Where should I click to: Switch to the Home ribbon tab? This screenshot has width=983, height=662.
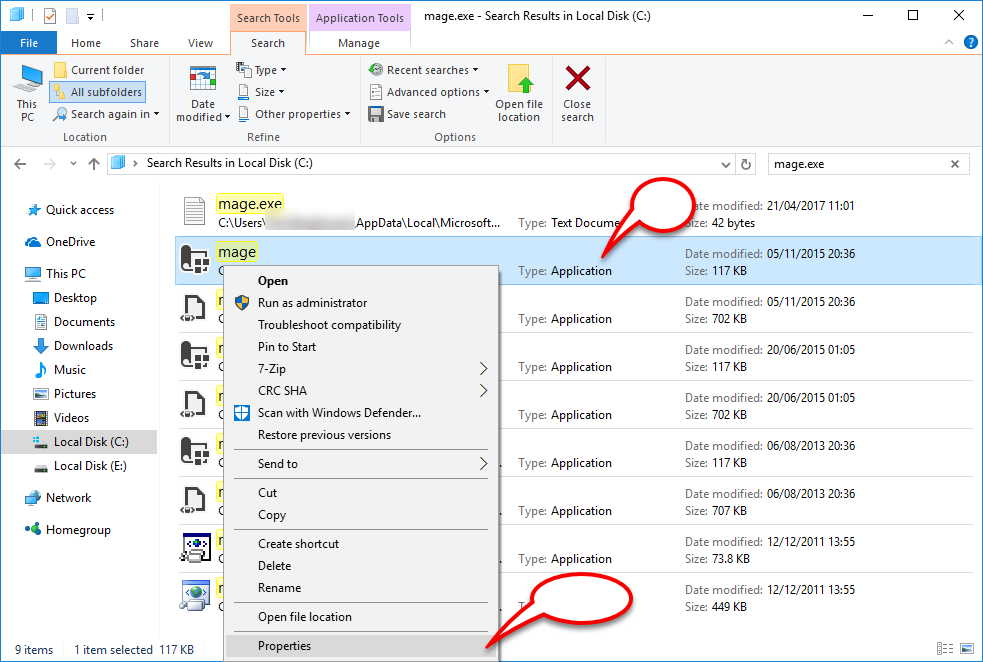pos(86,43)
